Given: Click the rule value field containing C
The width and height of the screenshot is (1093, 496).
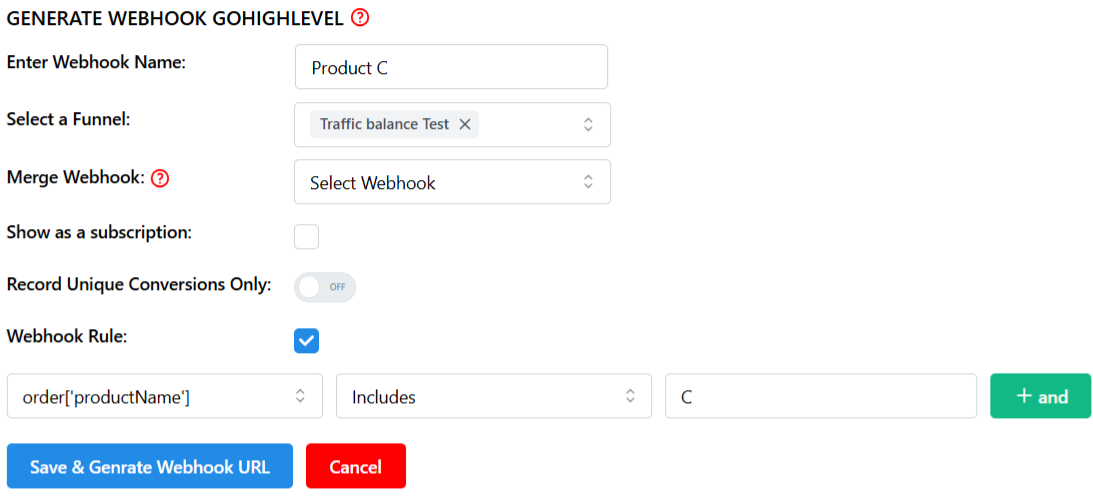Looking at the screenshot, I should tap(821, 396).
